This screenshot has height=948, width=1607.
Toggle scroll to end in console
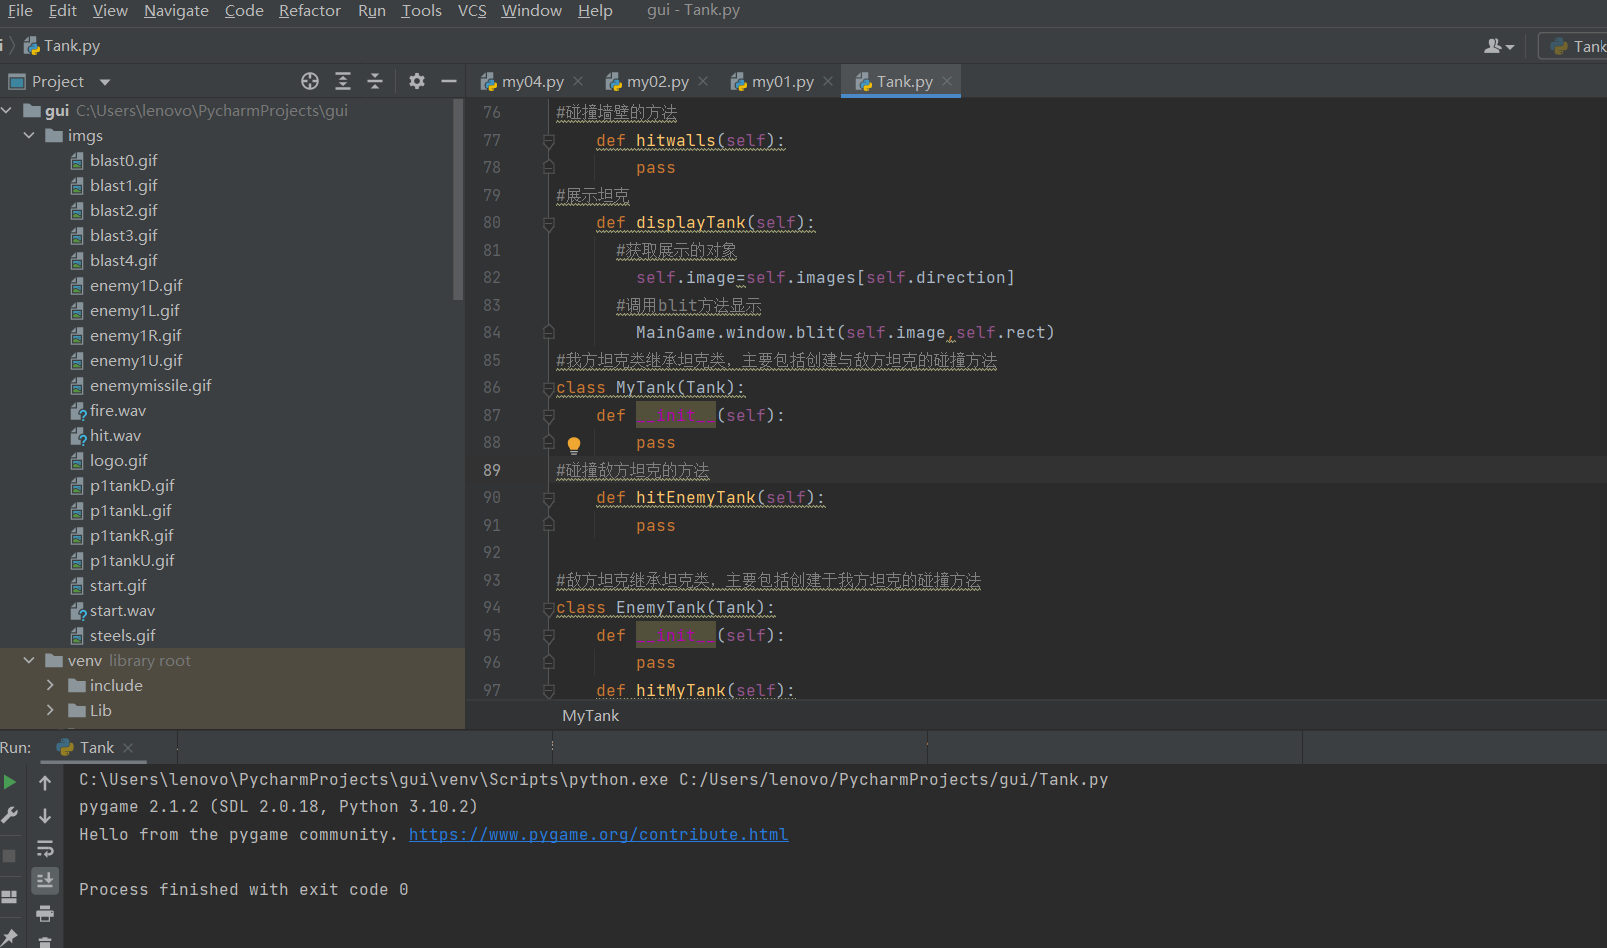pyautogui.click(x=45, y=880)
